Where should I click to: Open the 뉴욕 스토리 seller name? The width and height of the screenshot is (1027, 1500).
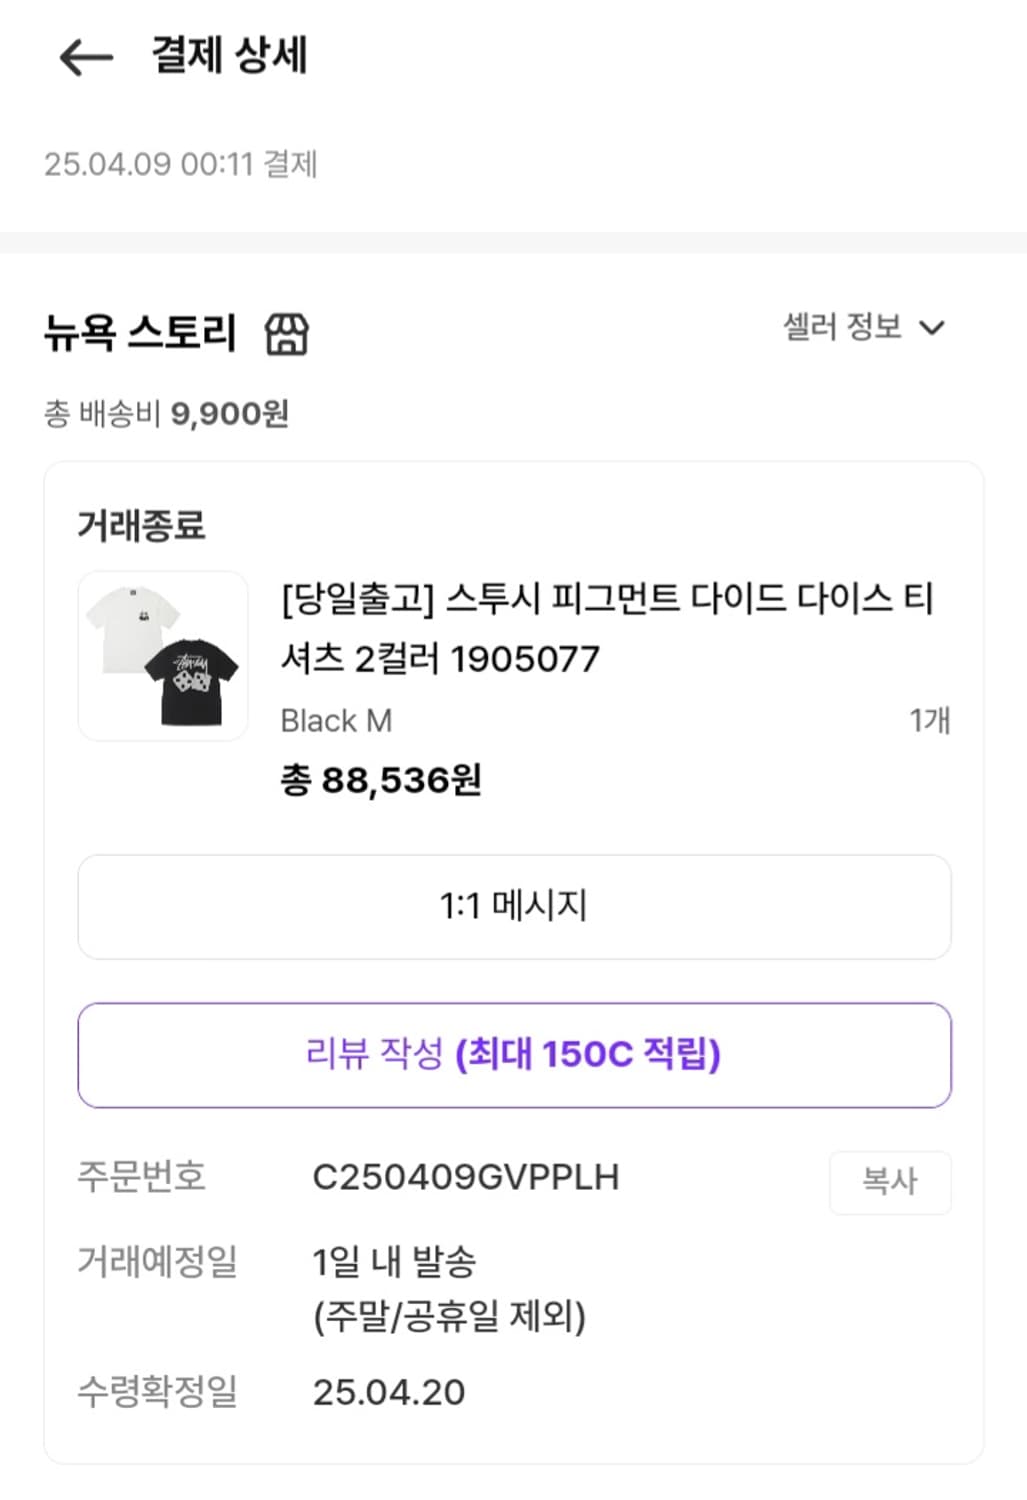pyautogui.click(x=140, y=333)
